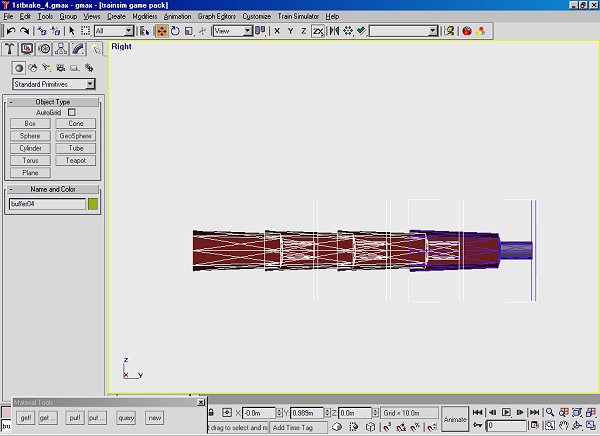Click the Mirror selected objects icon
Viewport: 600px width, 436px height.
click(334, 31)
